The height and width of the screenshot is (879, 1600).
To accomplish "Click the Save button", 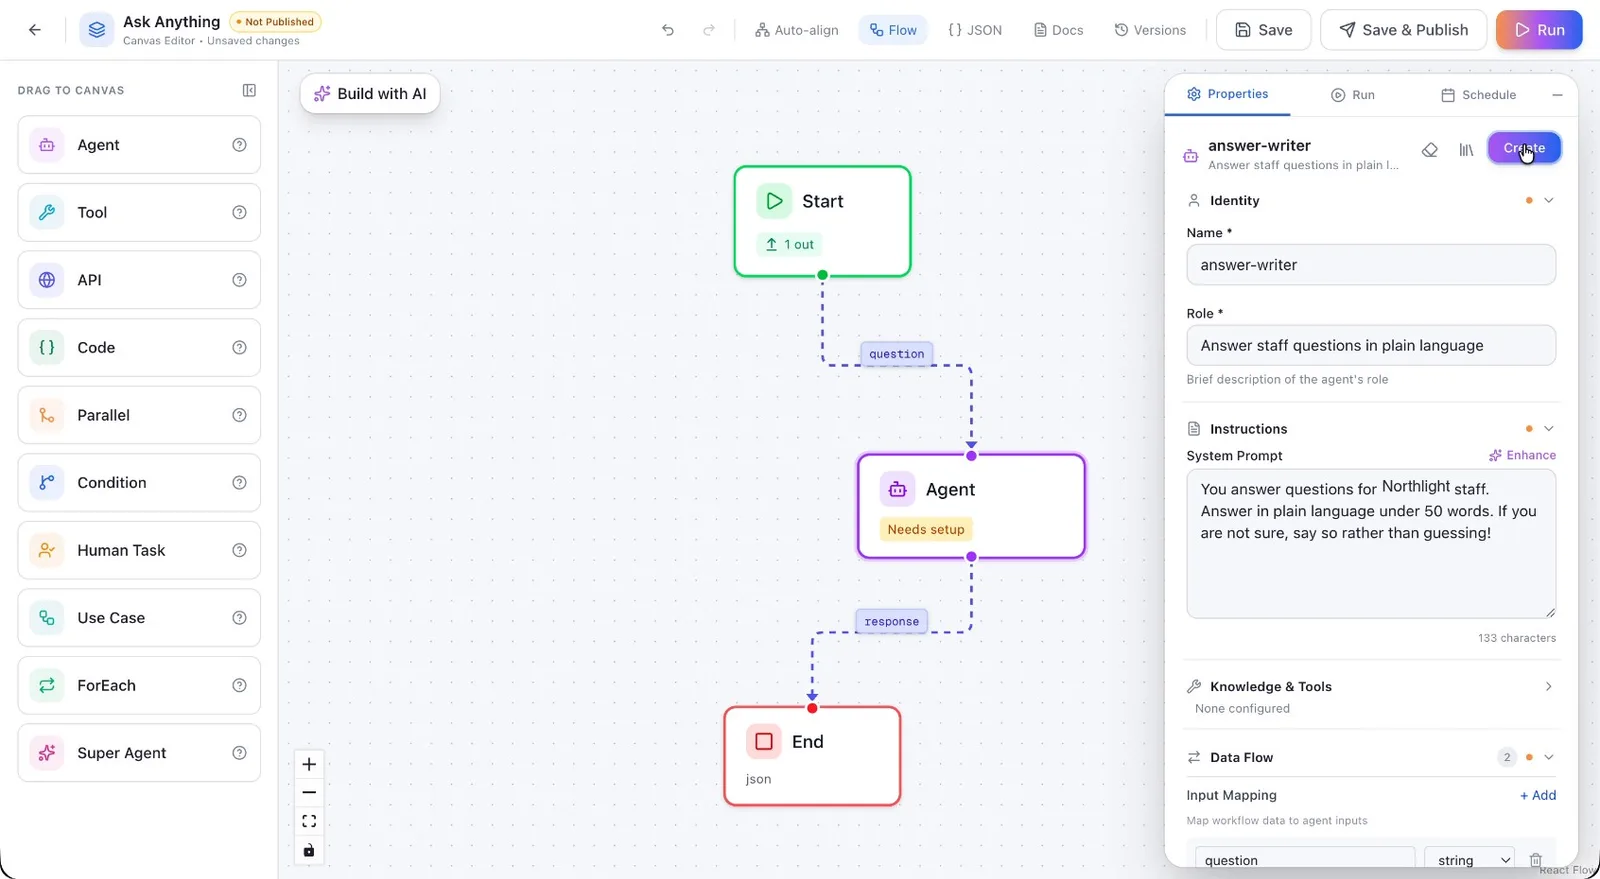I will 1263,30.
